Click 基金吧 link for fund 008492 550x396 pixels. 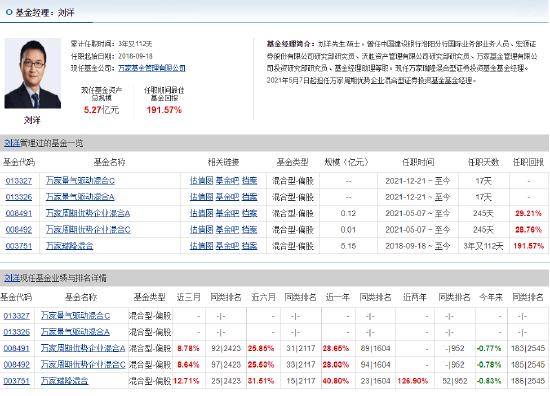click(227, 230)
